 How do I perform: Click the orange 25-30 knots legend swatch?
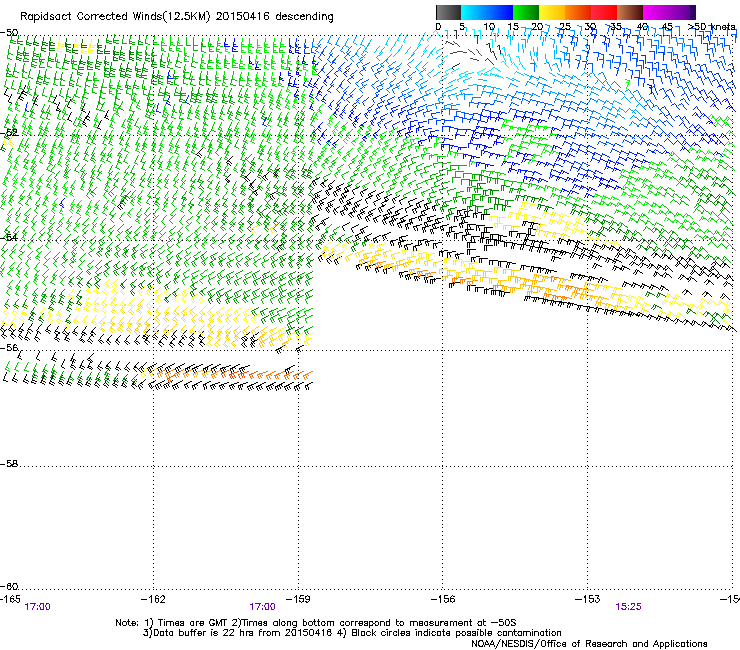(x=578, y=12)
